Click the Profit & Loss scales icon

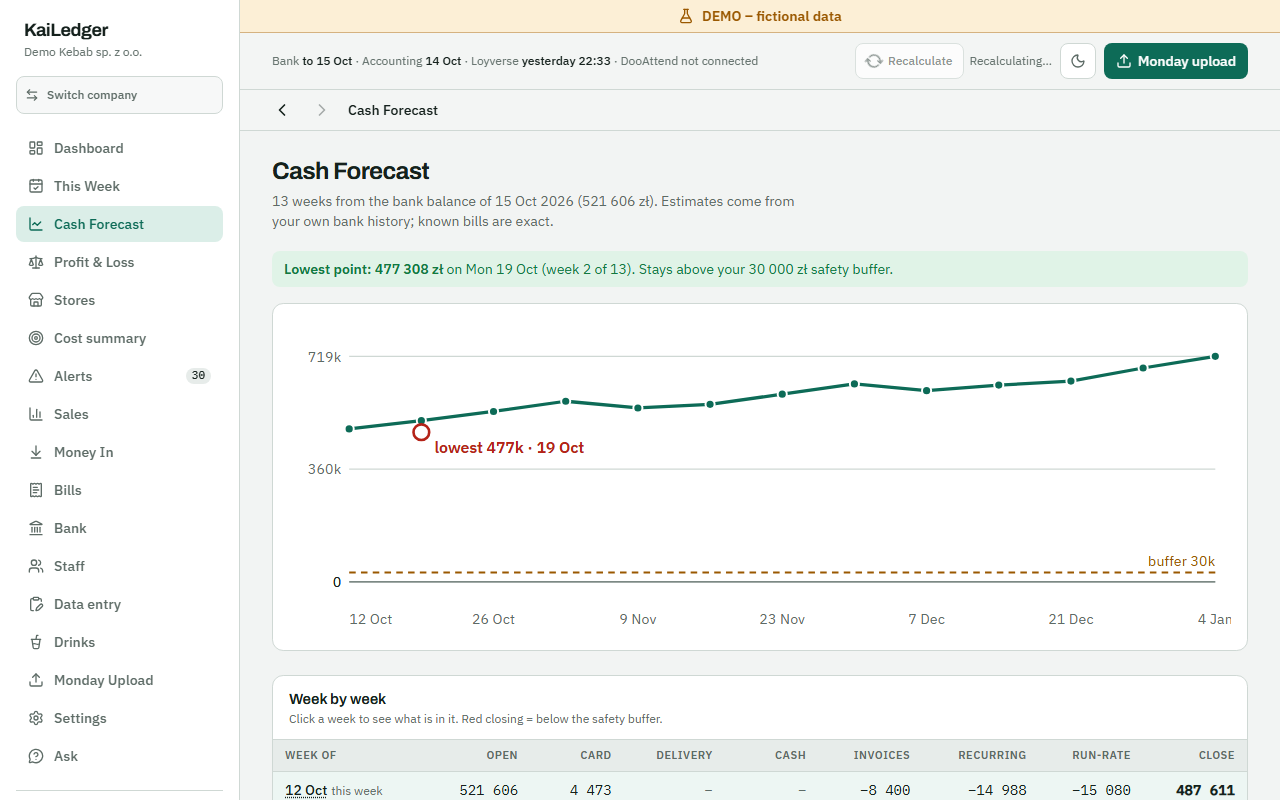point(36,262)
